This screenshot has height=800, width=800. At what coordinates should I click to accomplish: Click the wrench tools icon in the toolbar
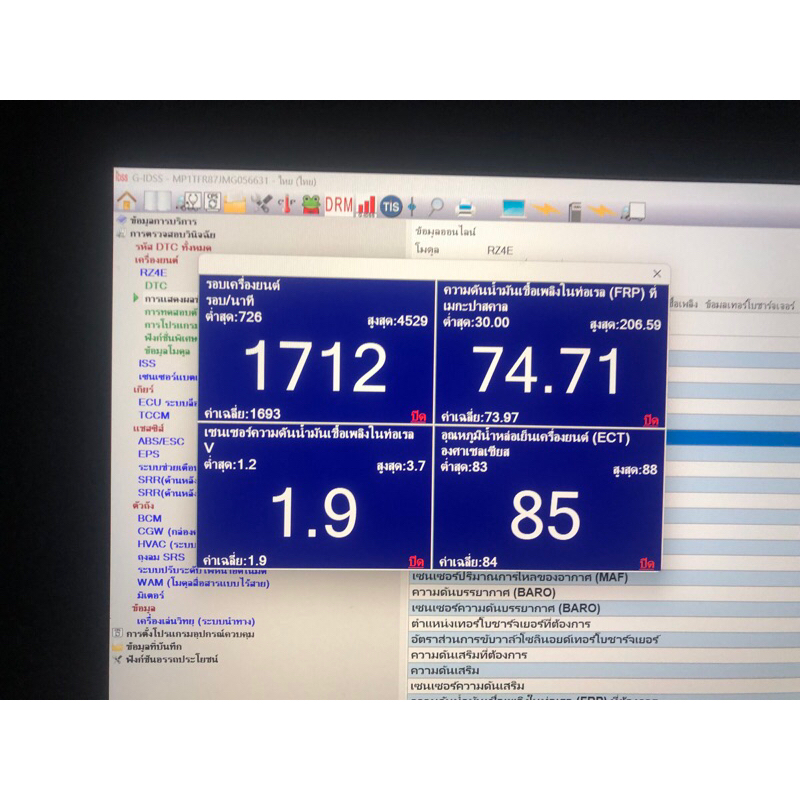pyautogui.click(x=262, y=203)
